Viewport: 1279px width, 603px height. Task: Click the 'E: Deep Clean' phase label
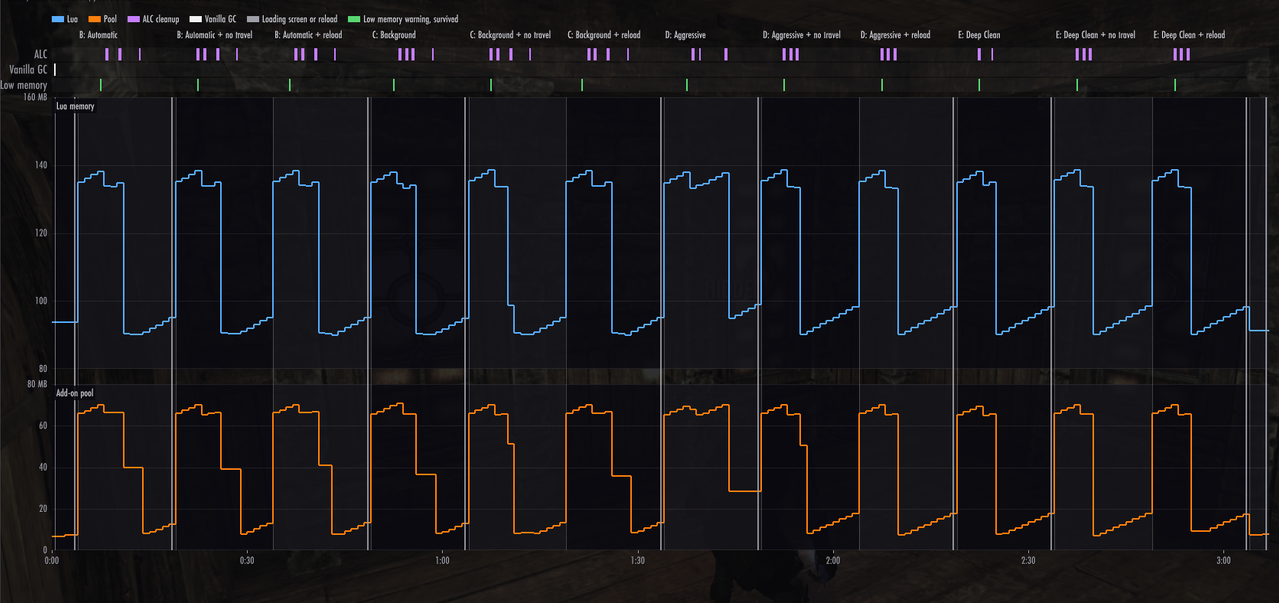click(x=979, y=35)
